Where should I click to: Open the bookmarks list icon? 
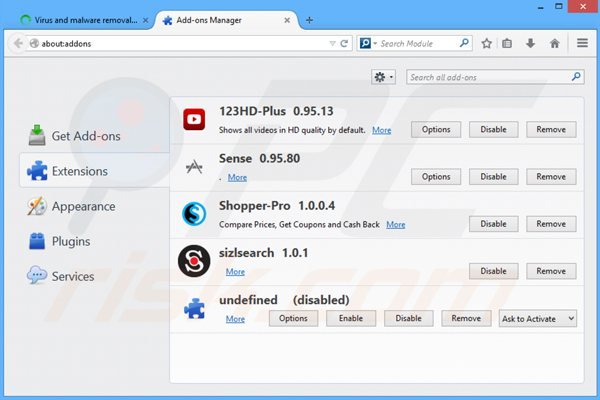coord(508,43)
